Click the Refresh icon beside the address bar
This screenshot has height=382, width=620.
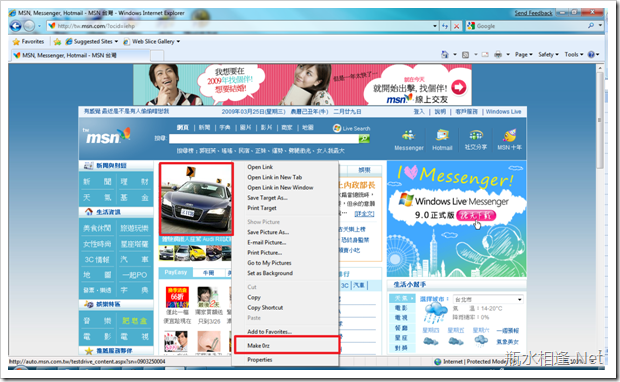click(445, 26)
